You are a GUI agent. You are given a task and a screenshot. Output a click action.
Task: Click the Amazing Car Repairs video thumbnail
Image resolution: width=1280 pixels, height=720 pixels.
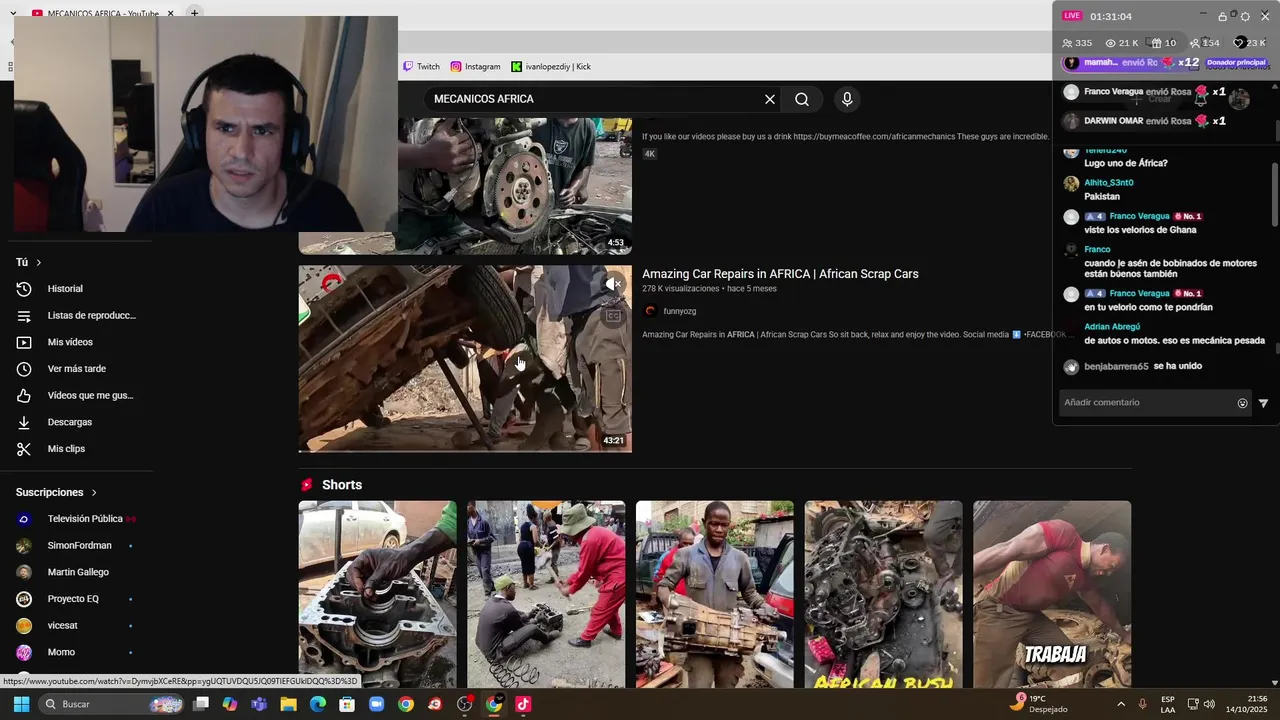pyautogui.click(x=465, y=359)
